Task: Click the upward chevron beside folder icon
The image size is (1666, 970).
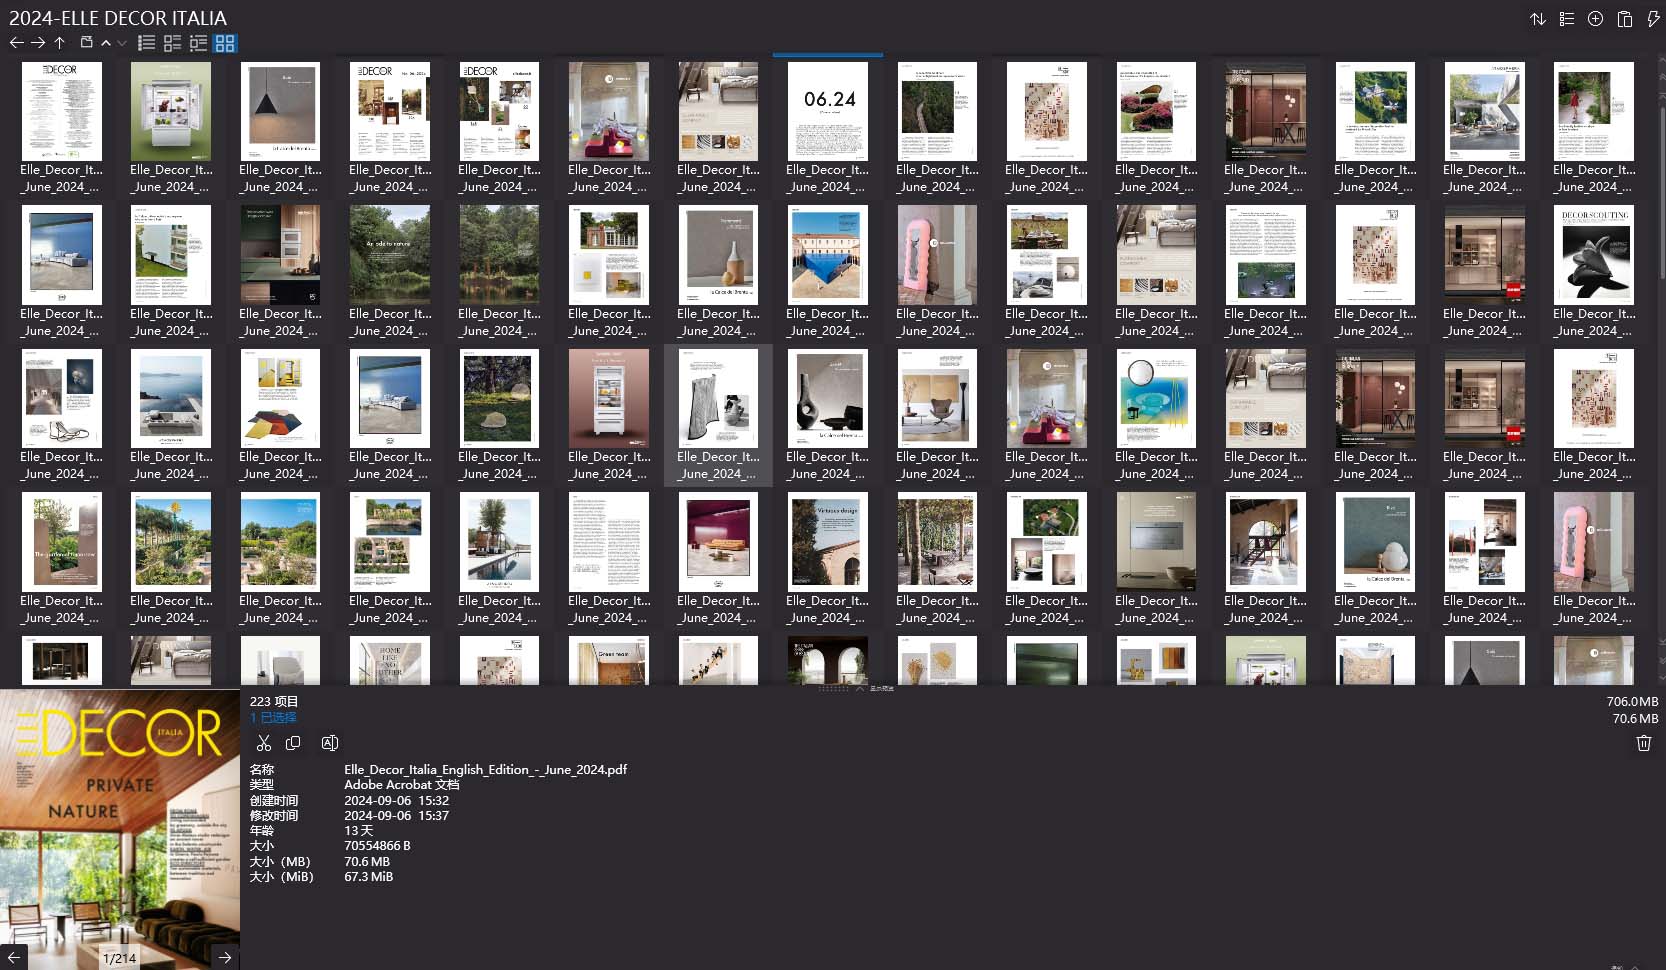Action: 105,43
